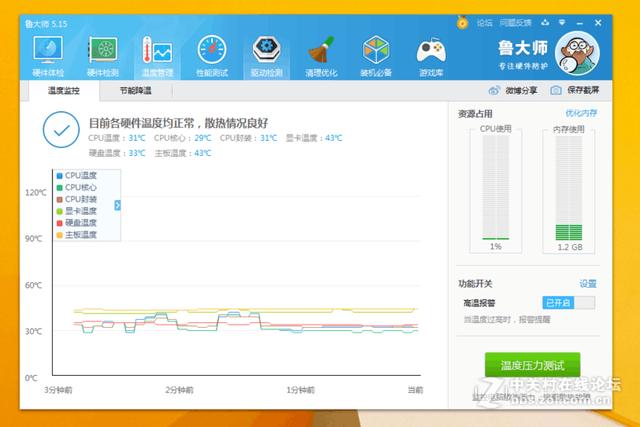Toggle the 高温报警 switch

click(569, 303)
